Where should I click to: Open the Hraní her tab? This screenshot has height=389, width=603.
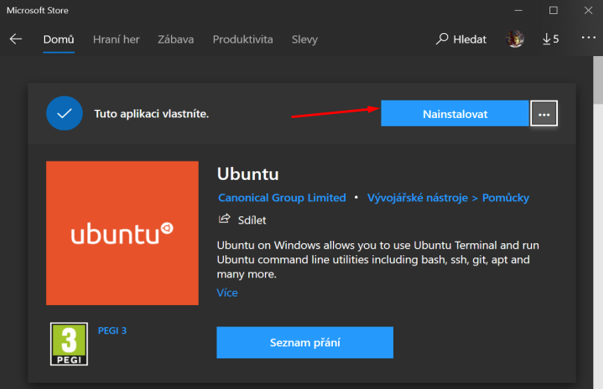click(x=116, y=39)
